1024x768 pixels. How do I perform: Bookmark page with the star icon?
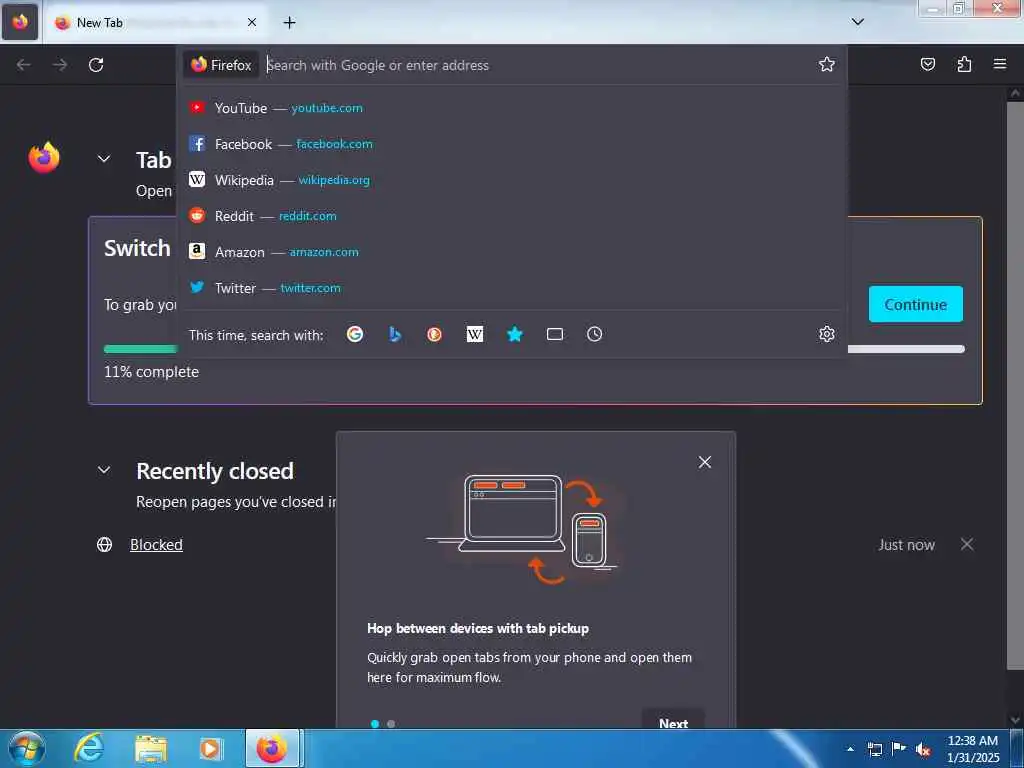click(827, 64)
